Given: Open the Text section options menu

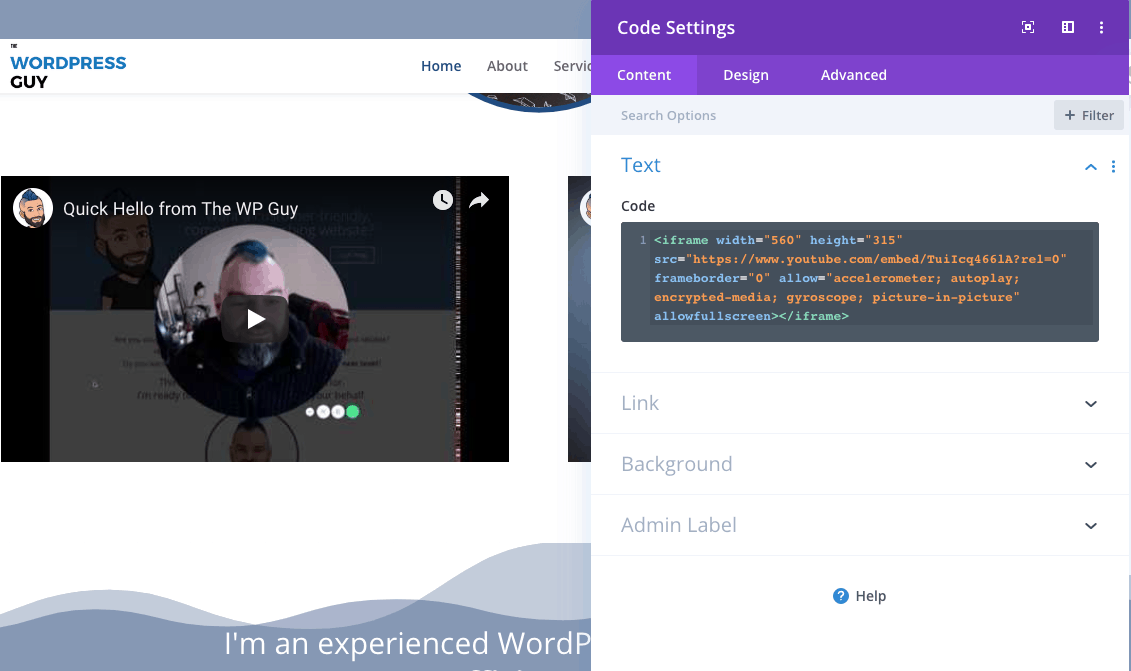Looking at the screenshot, I should (1113, 167).
